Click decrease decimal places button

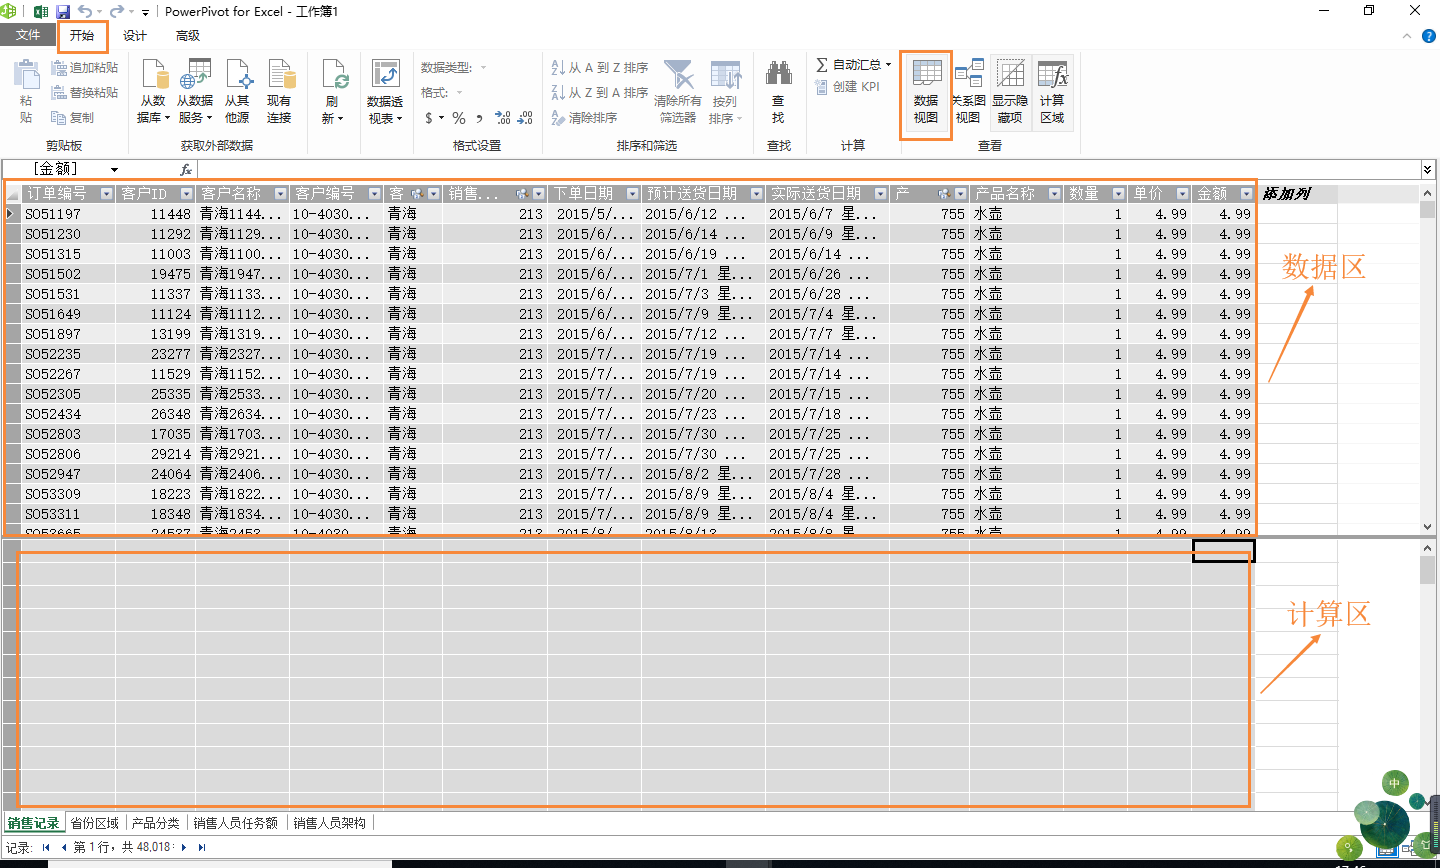coord(527,118)
